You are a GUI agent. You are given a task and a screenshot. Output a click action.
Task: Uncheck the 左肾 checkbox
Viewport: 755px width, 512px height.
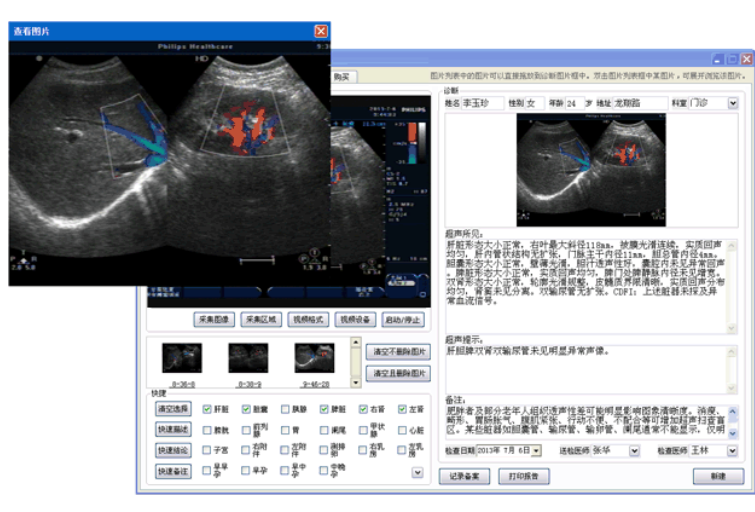(402, 409)
